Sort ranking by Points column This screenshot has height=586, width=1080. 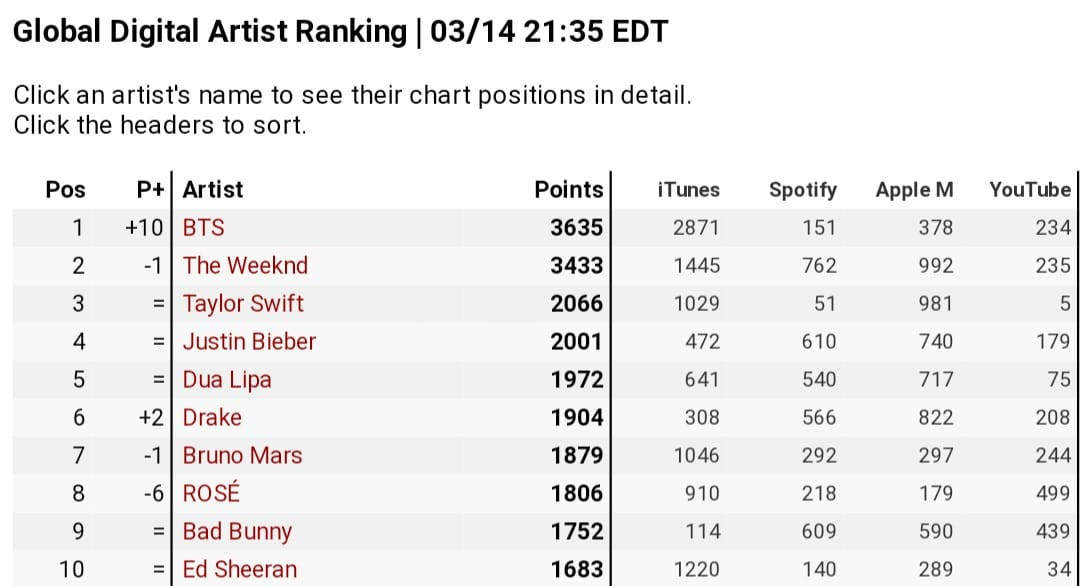[569, 190]
